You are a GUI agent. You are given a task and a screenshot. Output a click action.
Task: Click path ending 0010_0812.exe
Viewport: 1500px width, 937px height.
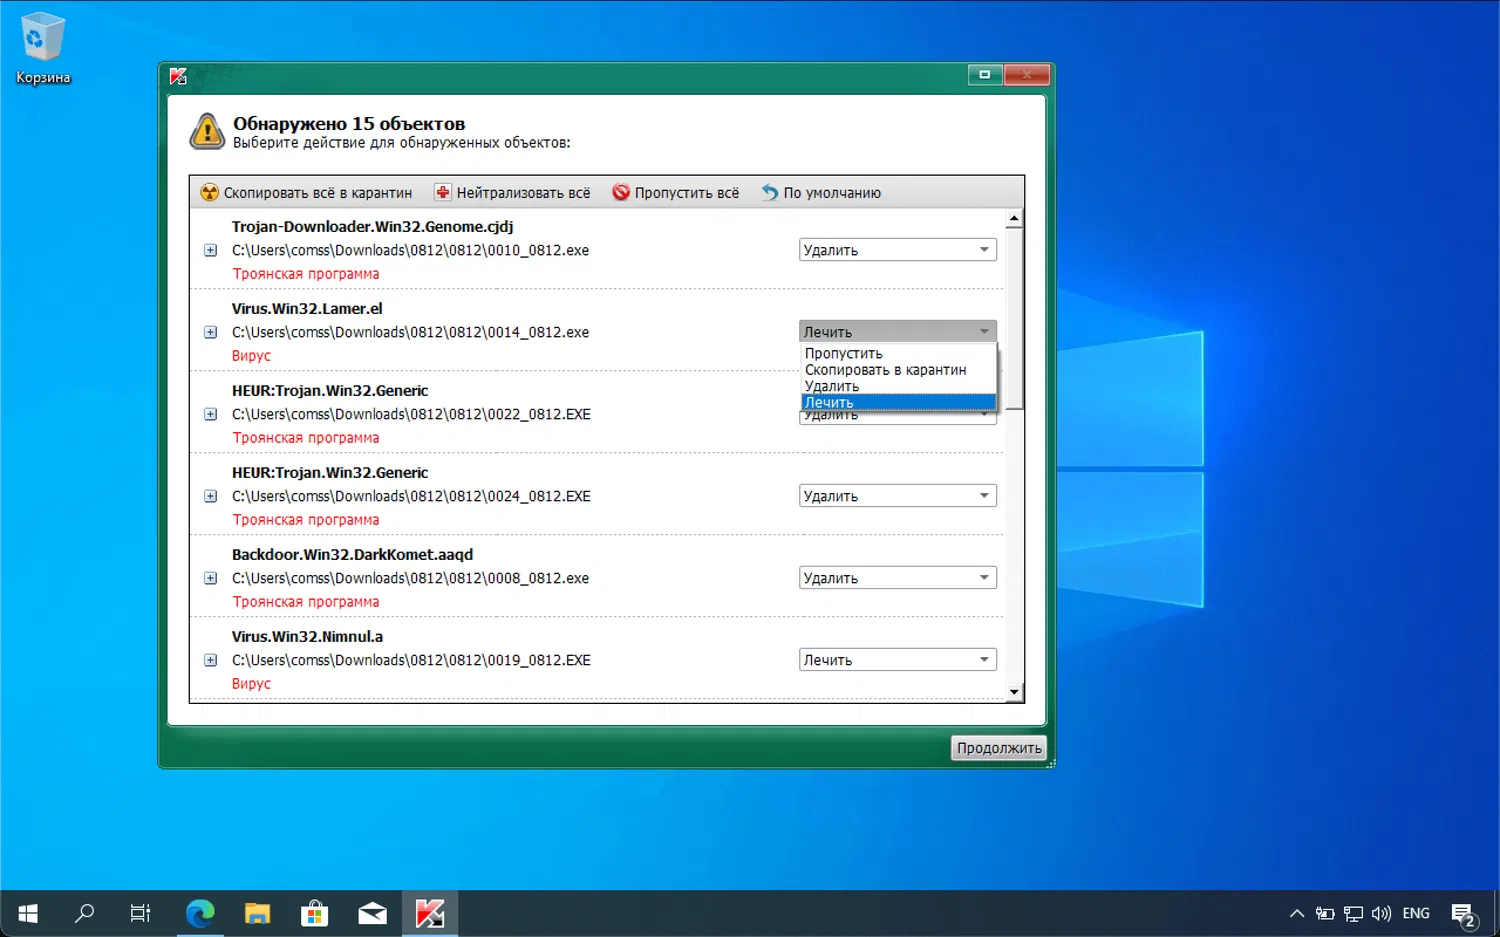410,250
